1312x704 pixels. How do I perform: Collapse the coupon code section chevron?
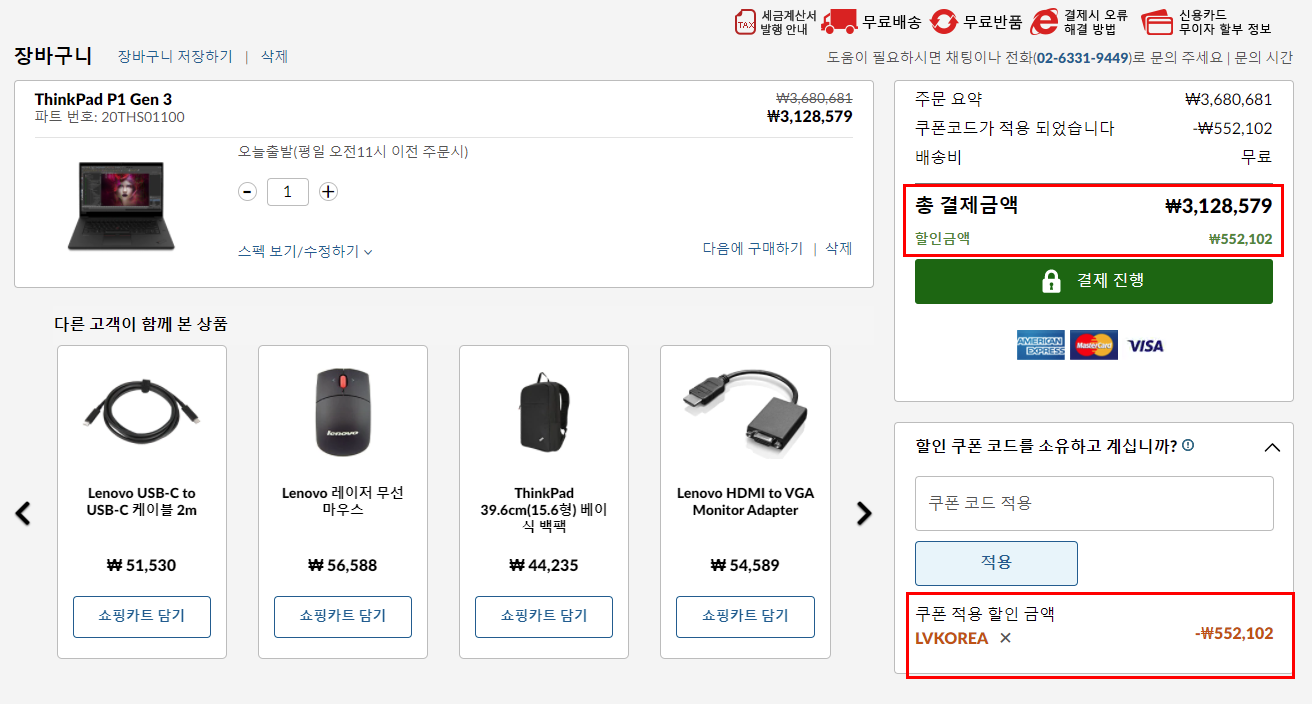coord(1272,447)
